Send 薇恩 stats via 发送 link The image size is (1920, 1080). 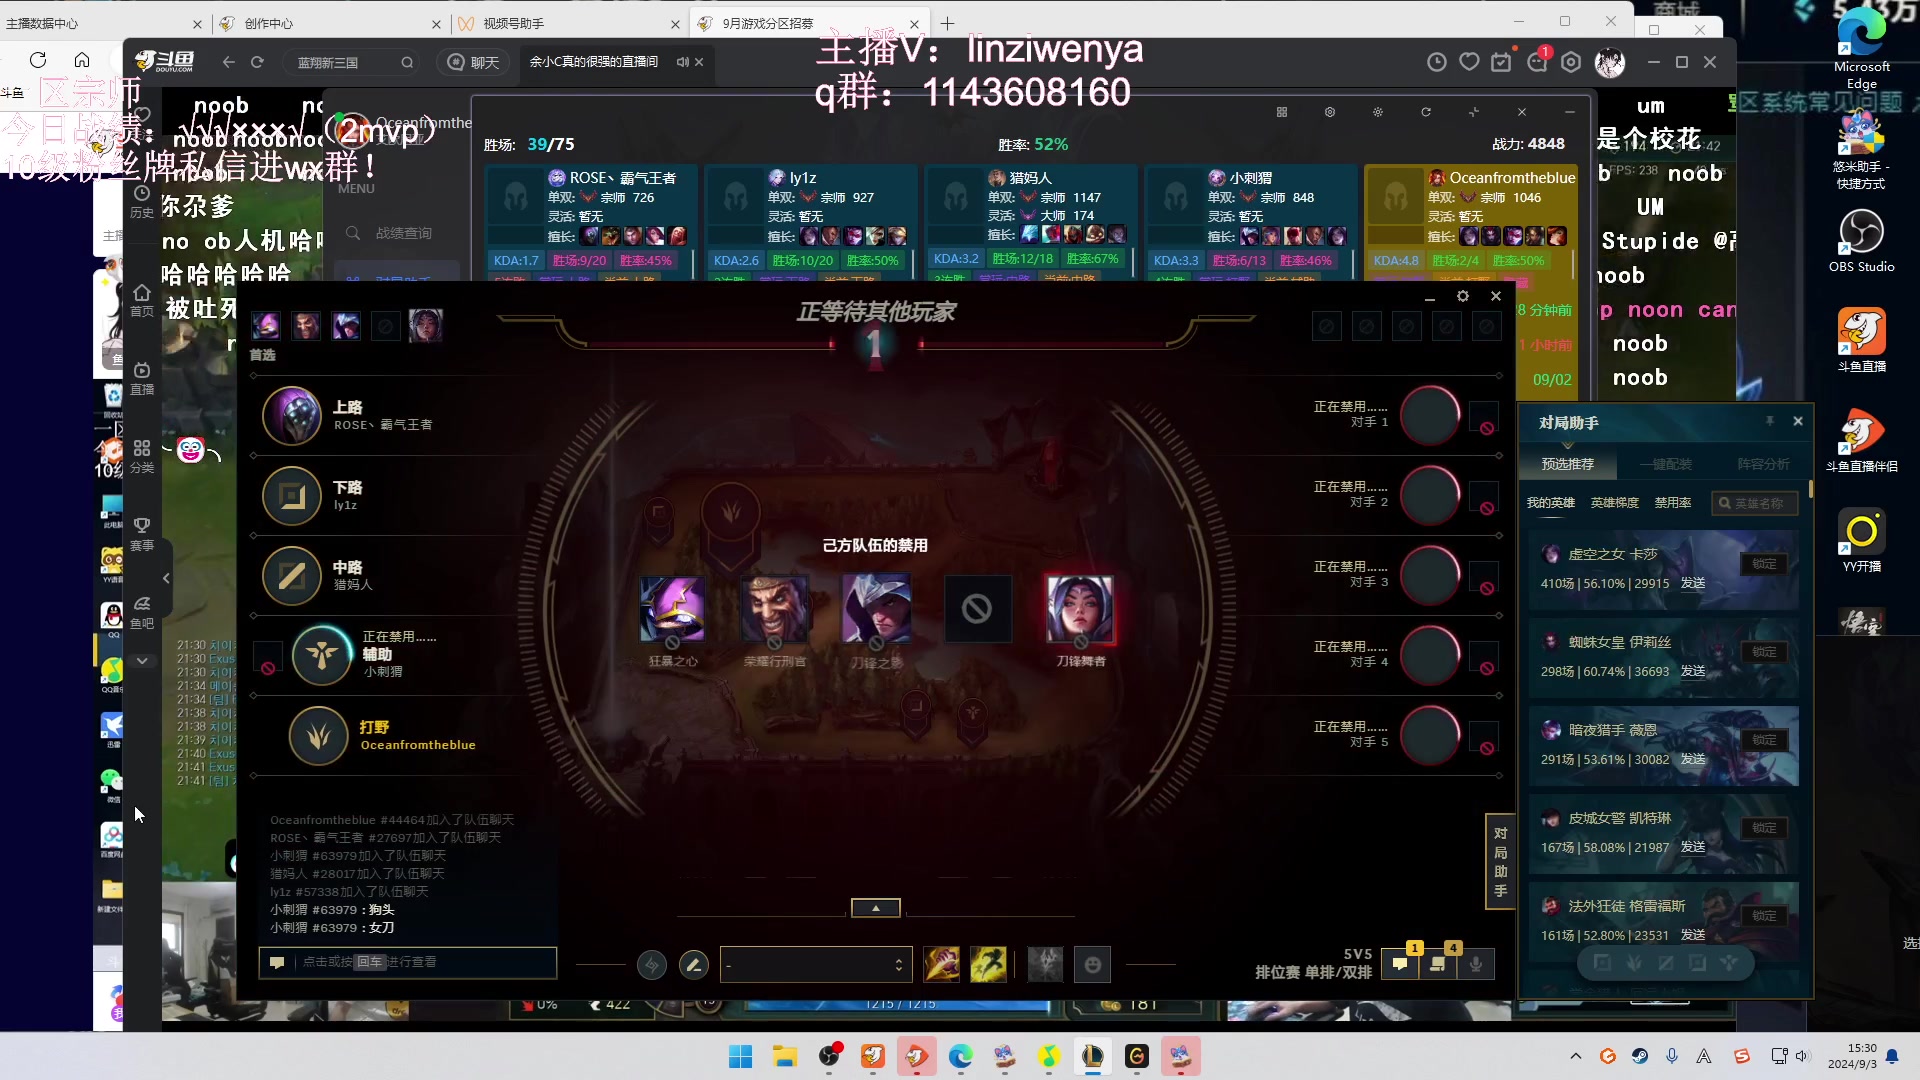pos(1693,759)
